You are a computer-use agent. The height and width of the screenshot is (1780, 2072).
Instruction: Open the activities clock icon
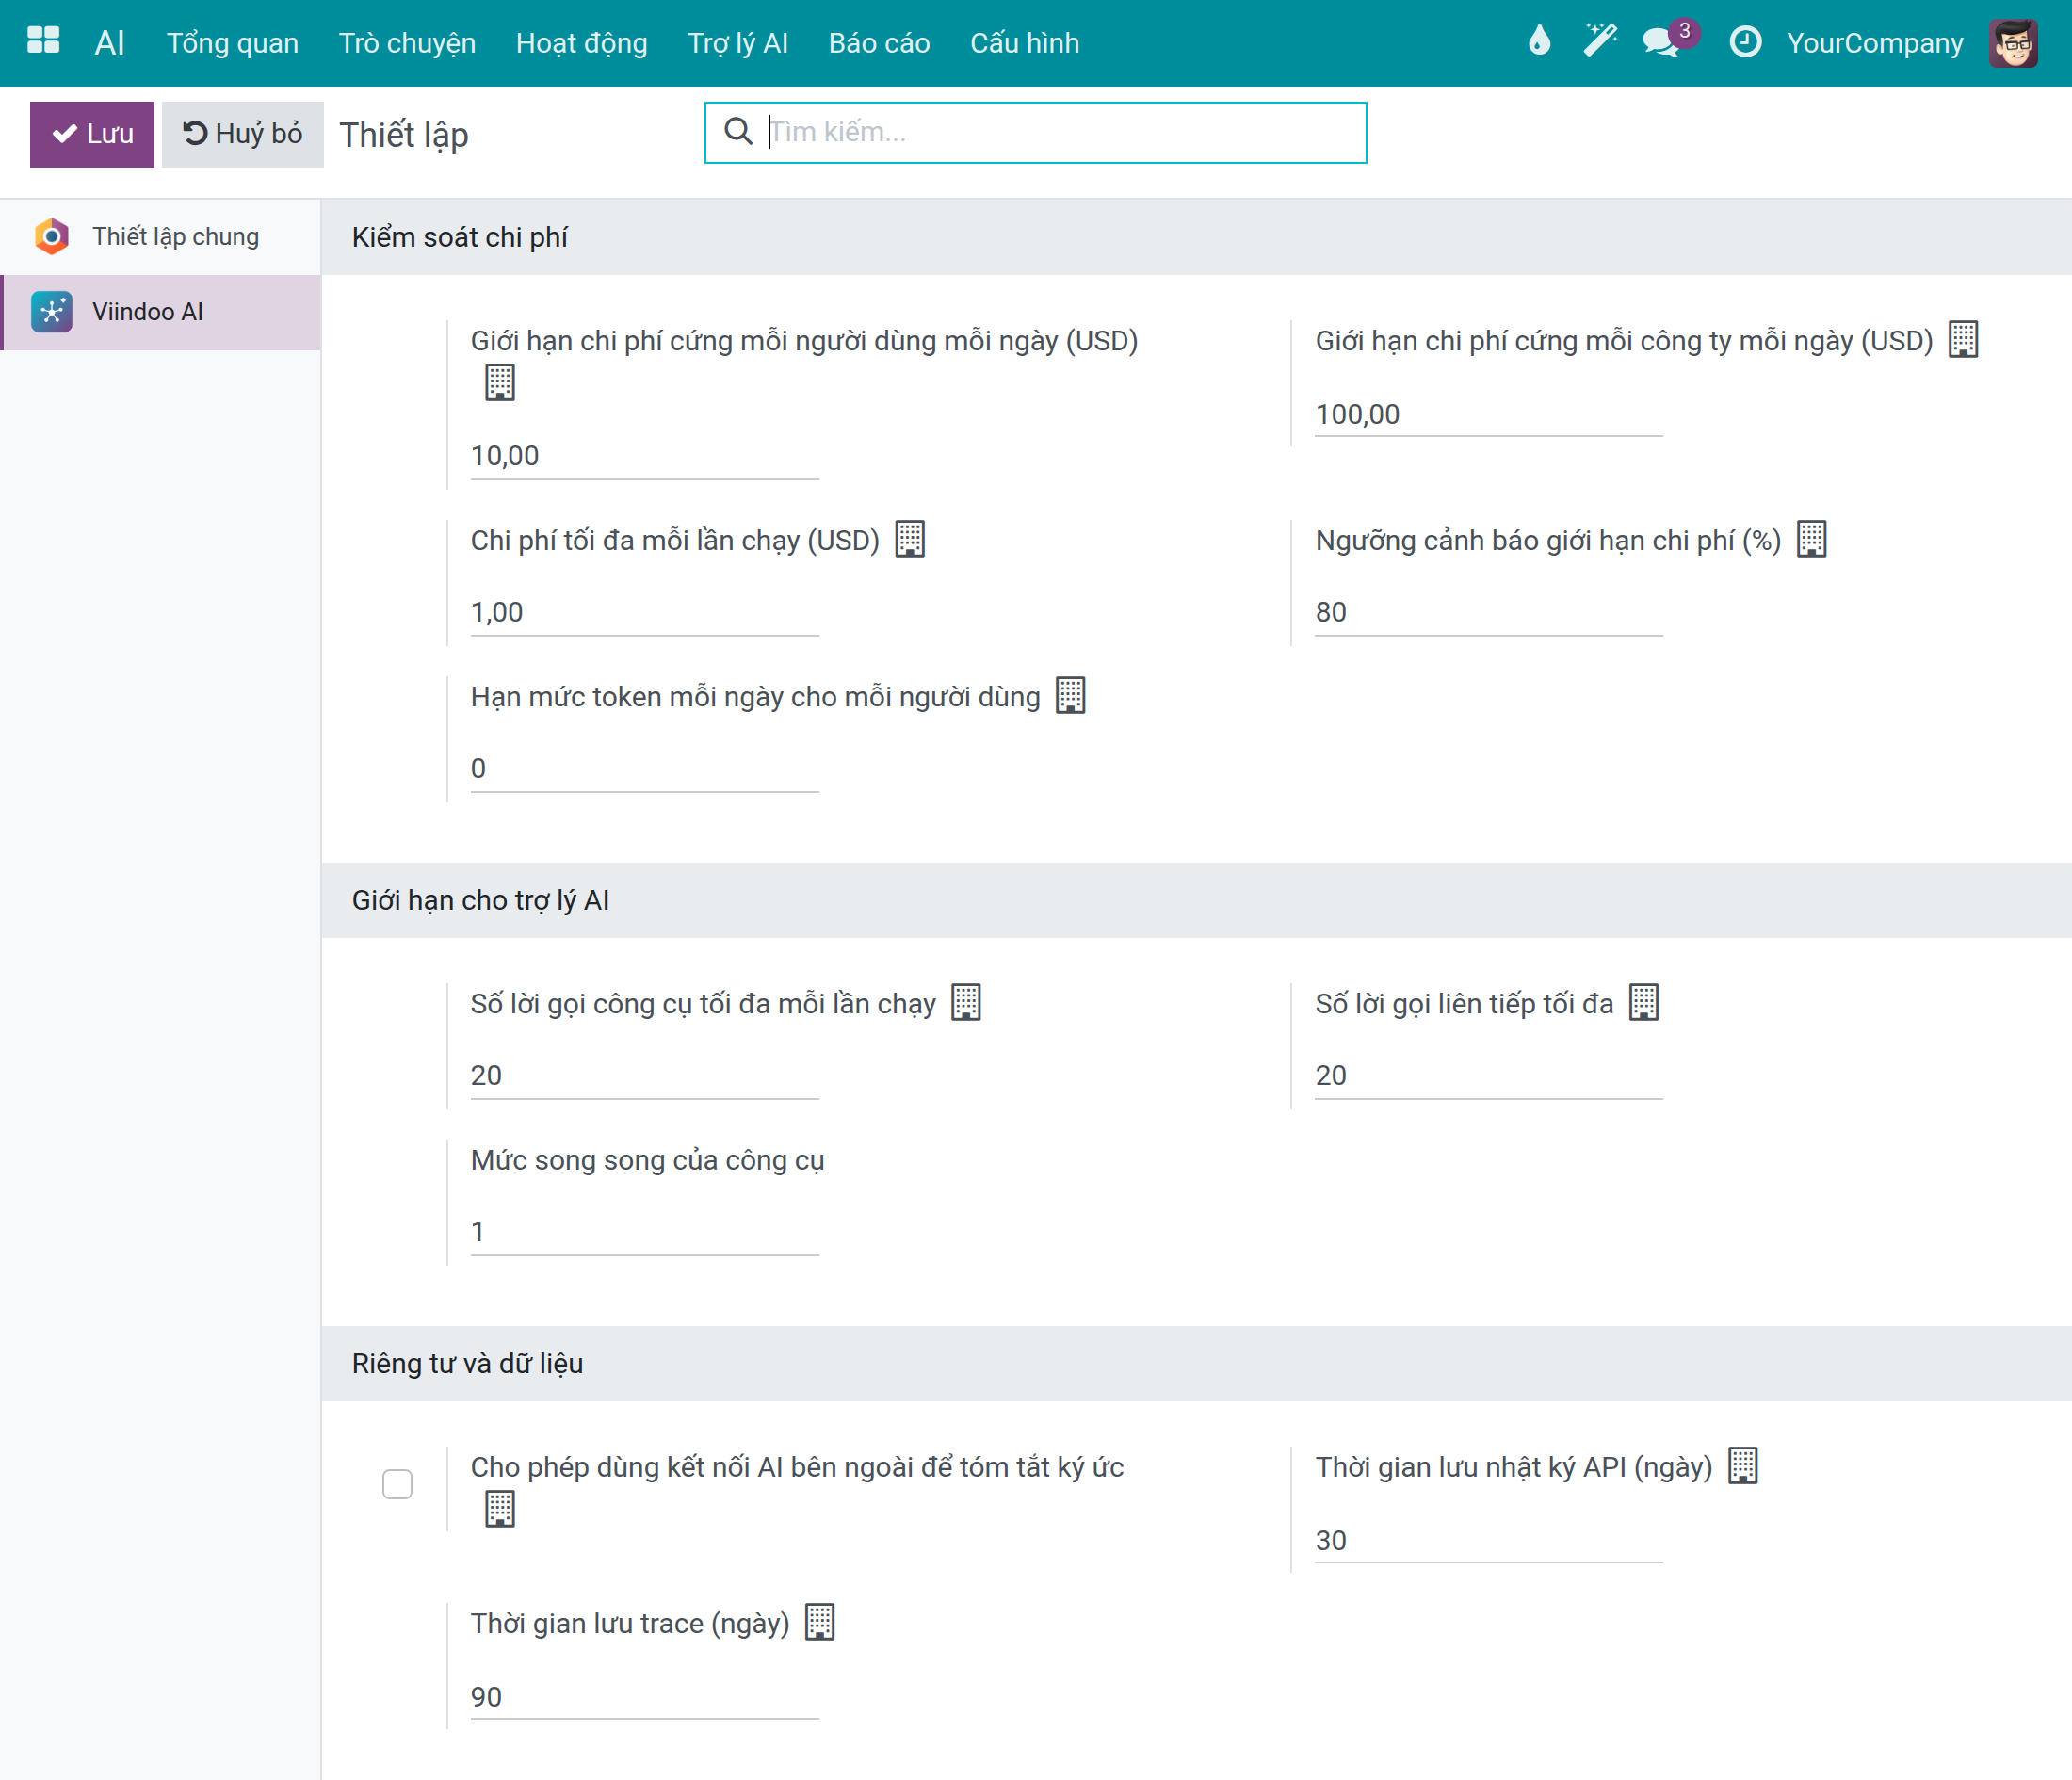(x=1745, y=42)
